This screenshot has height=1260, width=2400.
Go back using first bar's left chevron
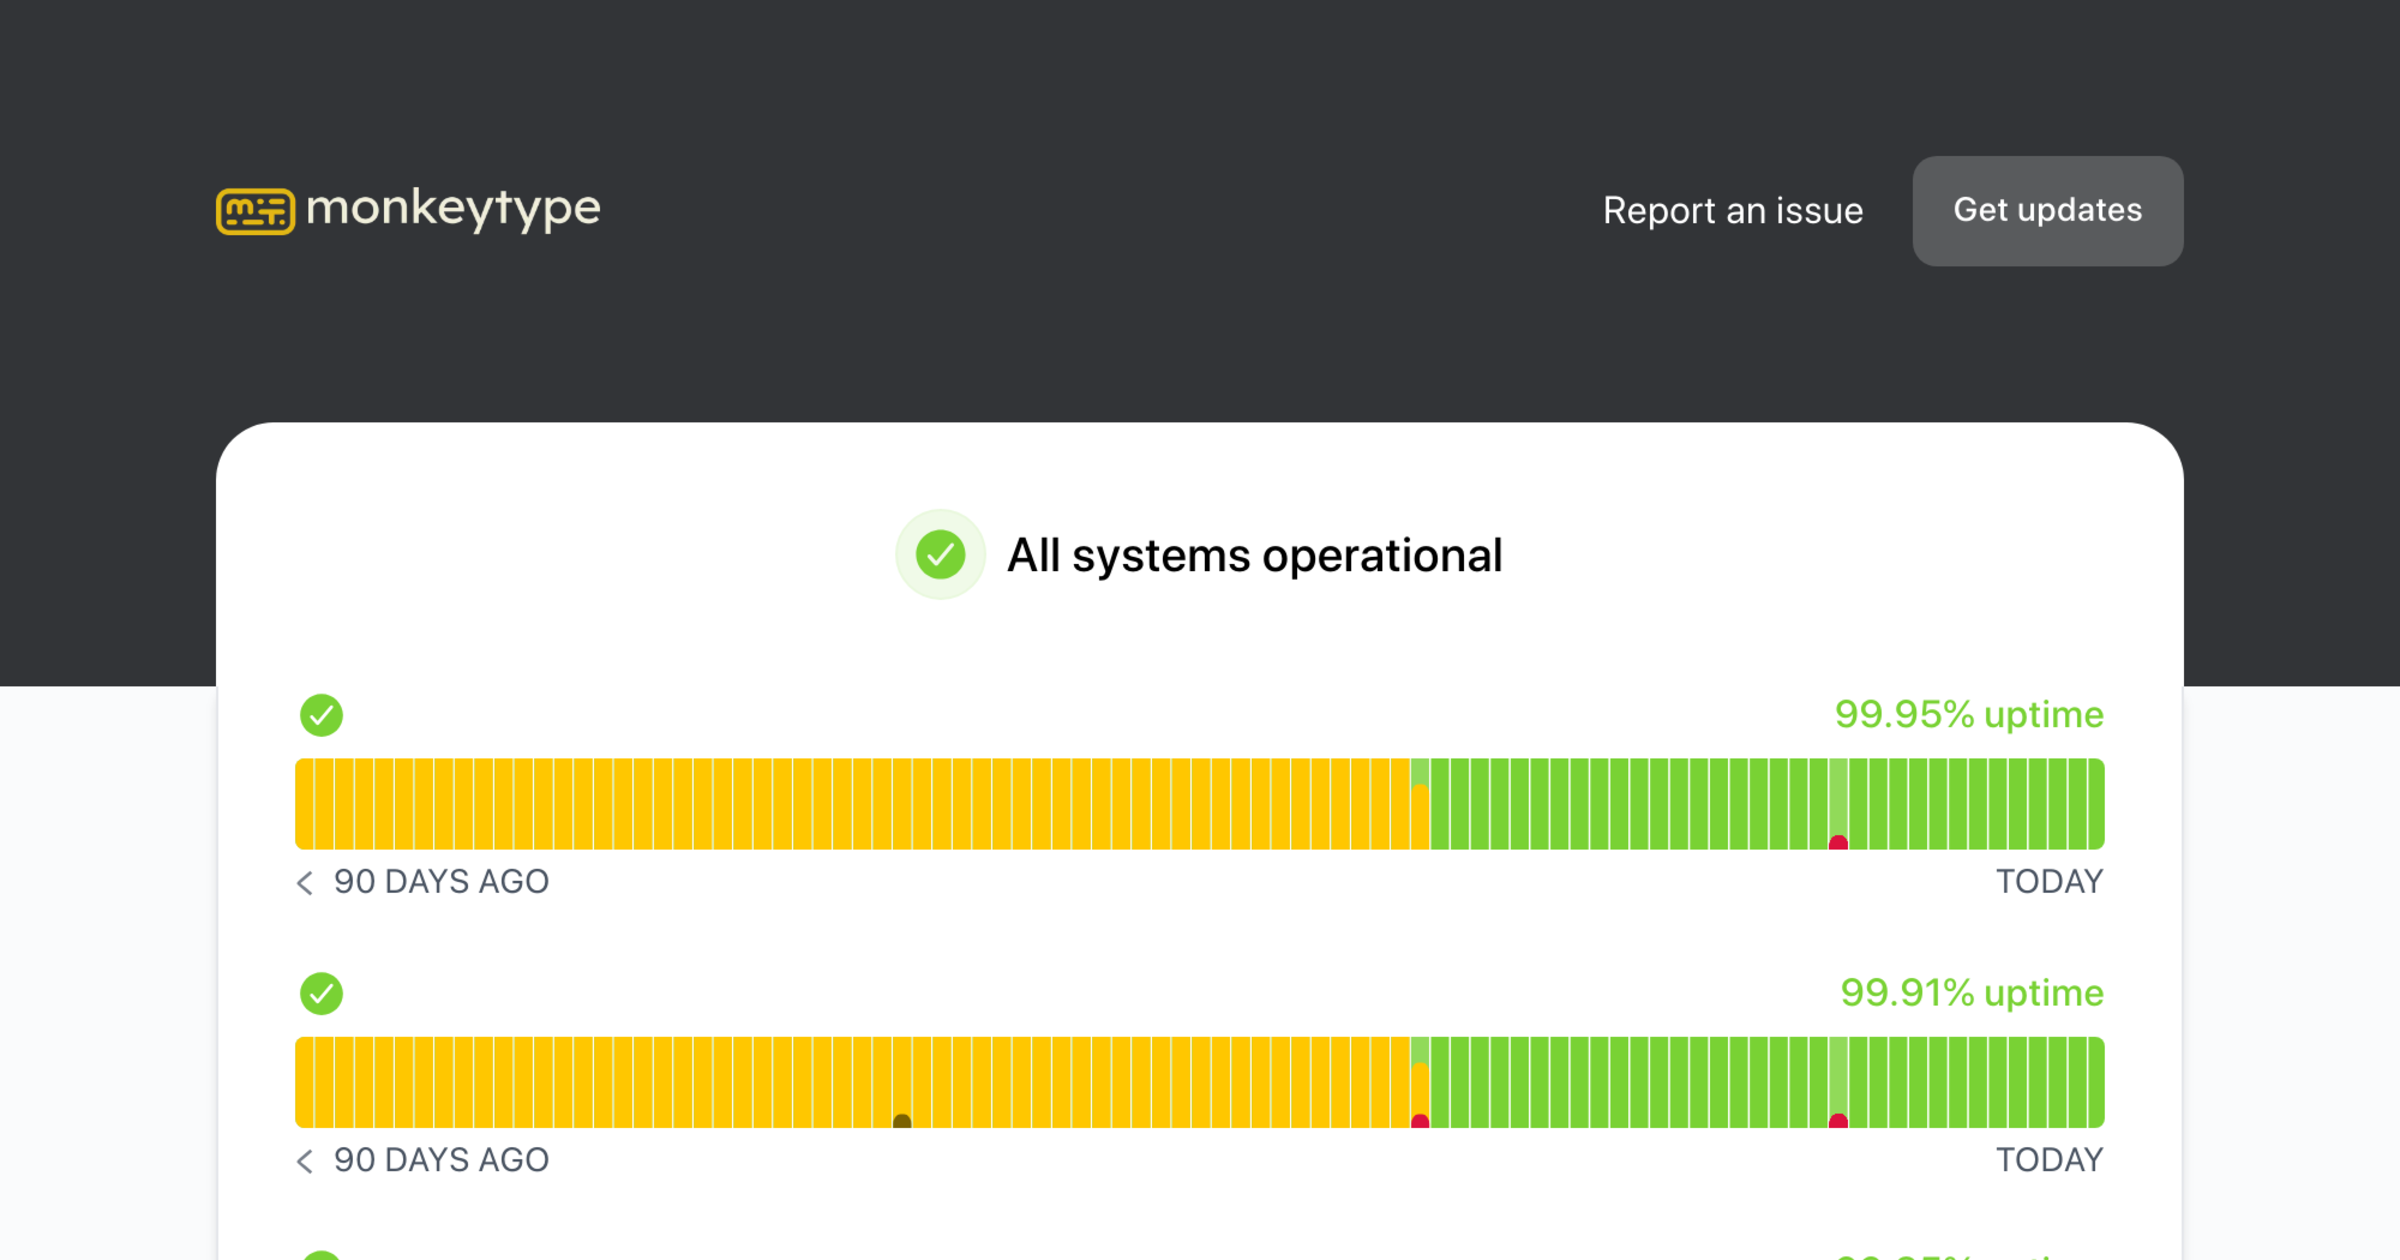(x=305, y=882)
